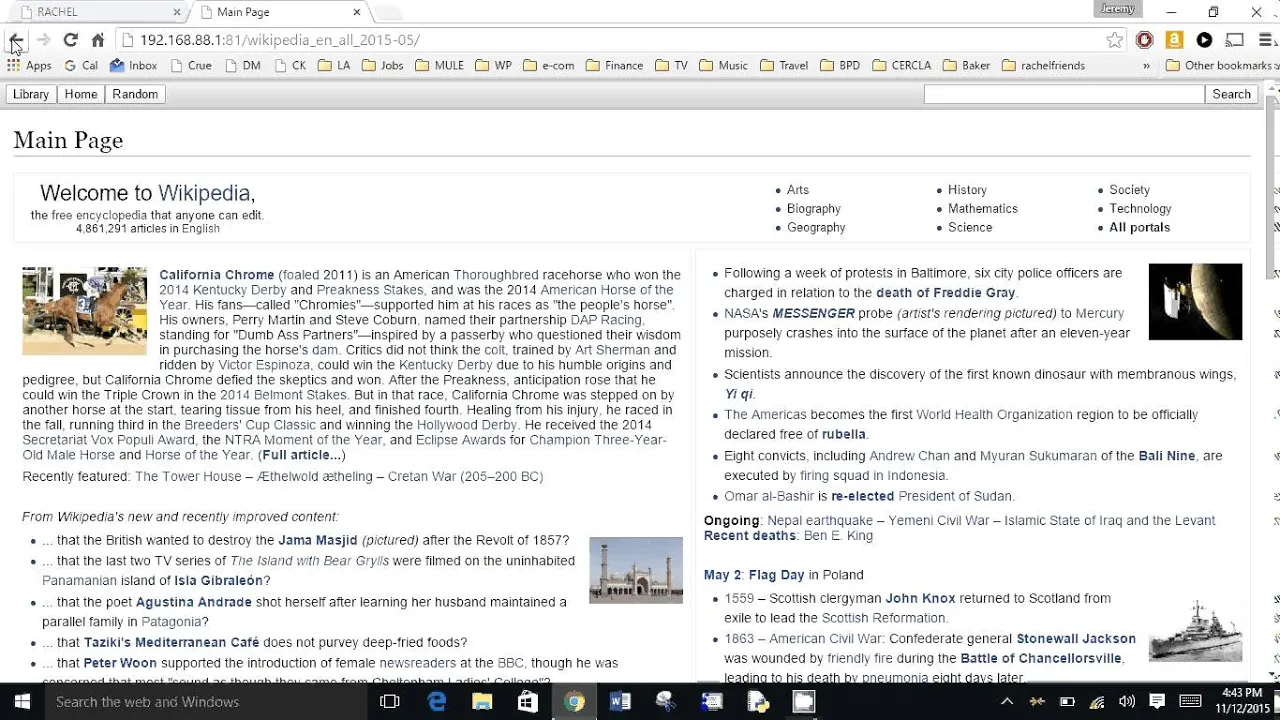Click the battery tray icon
The width and height of the screenshot is (1280, 720).
click(1067, 702)
